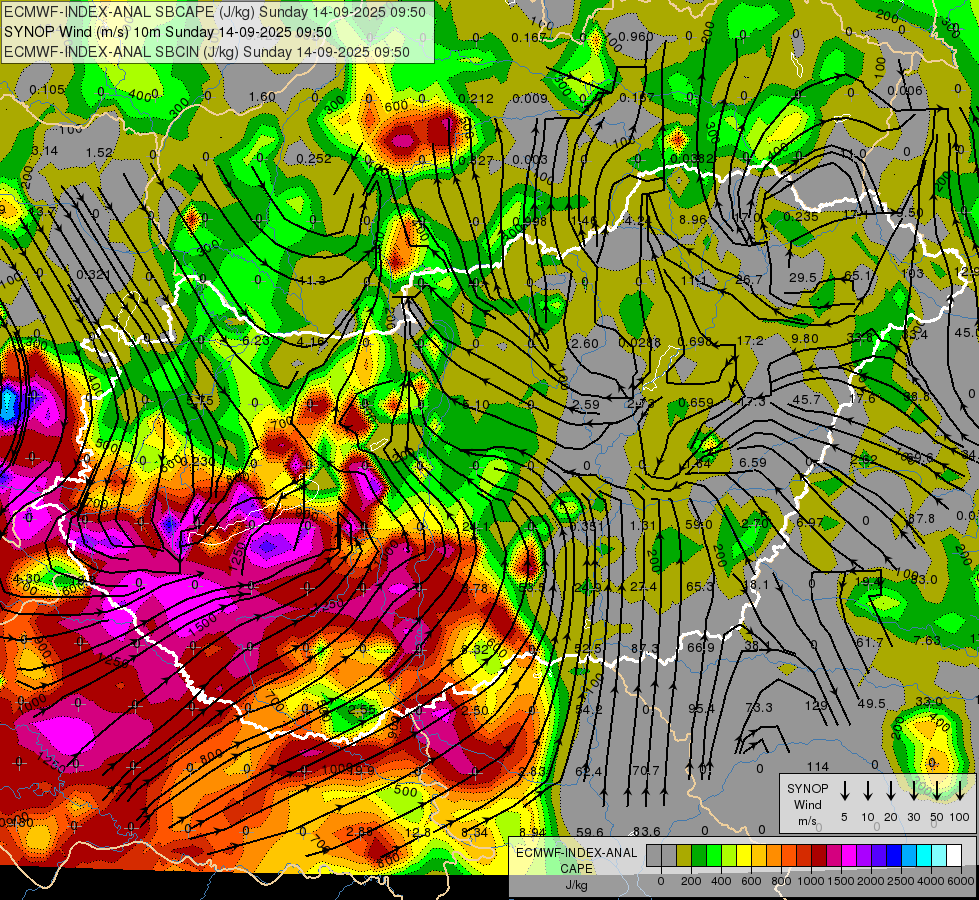Screen dimensions: 979x900
Task: Click the '8.96' value on the map
Action: 693,219
